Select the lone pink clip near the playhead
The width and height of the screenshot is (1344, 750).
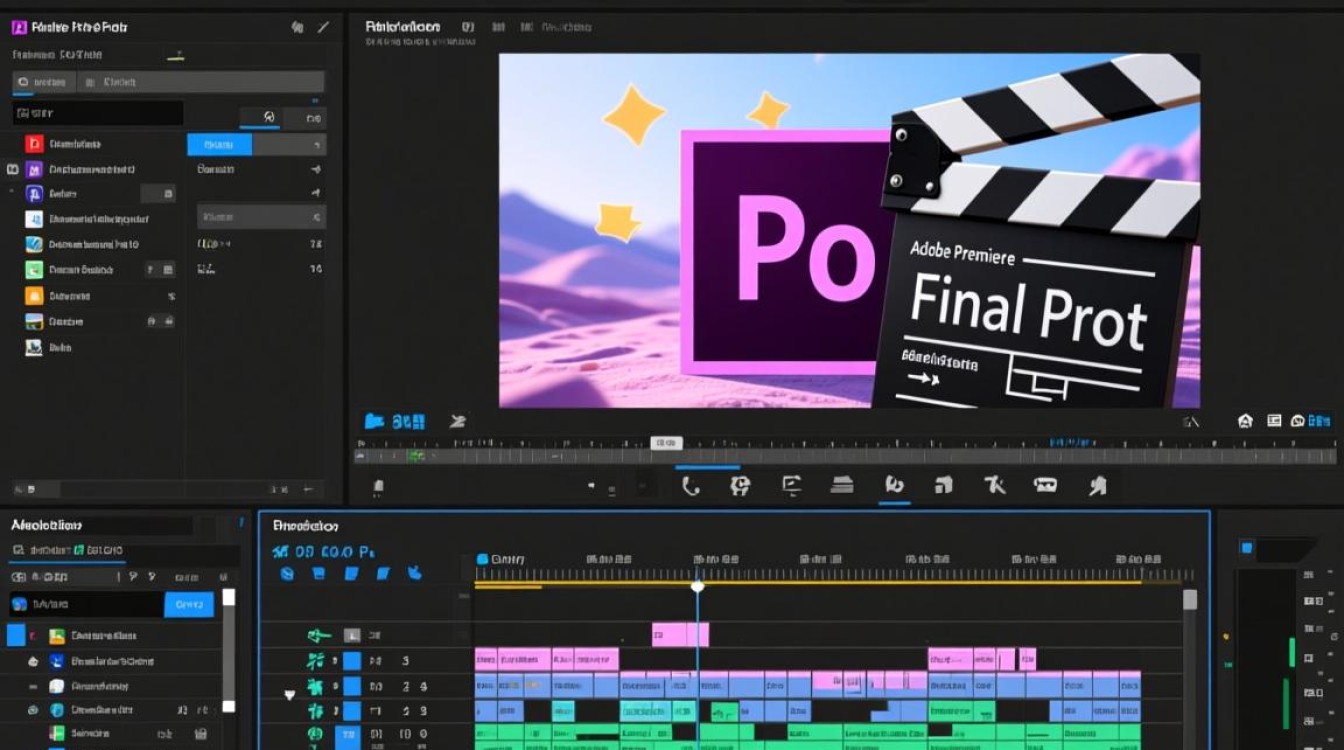[x=680, y=634]
